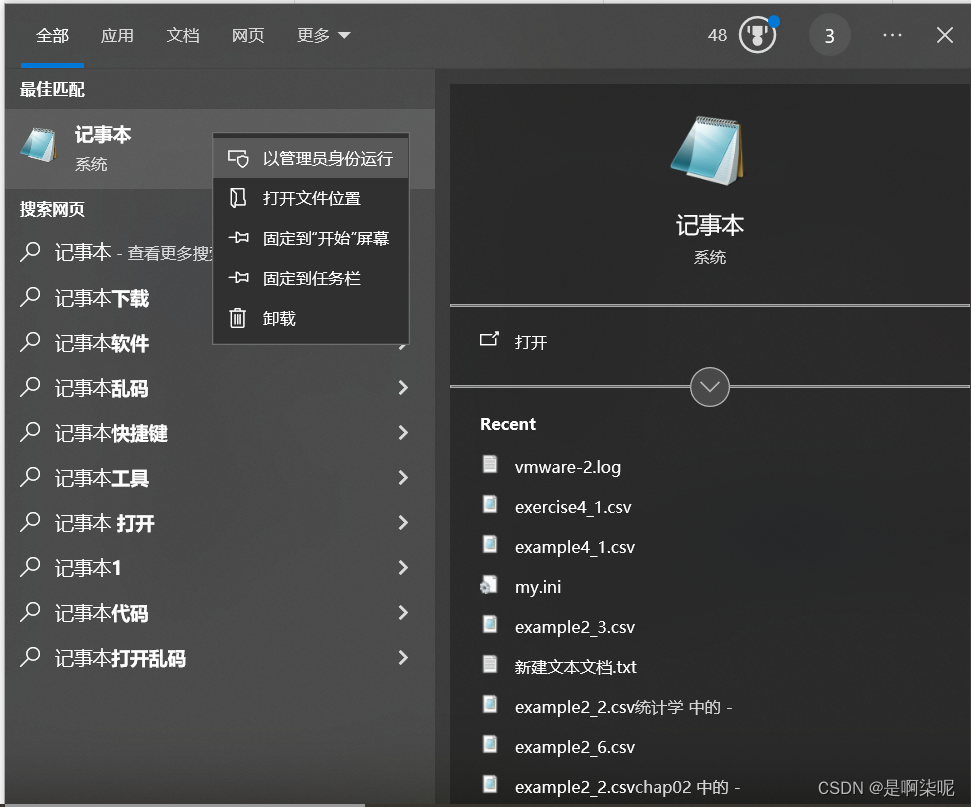Expand the circular chevron under 打开
Viewport: 971px width, 807px height.
(x=709, y=387)
